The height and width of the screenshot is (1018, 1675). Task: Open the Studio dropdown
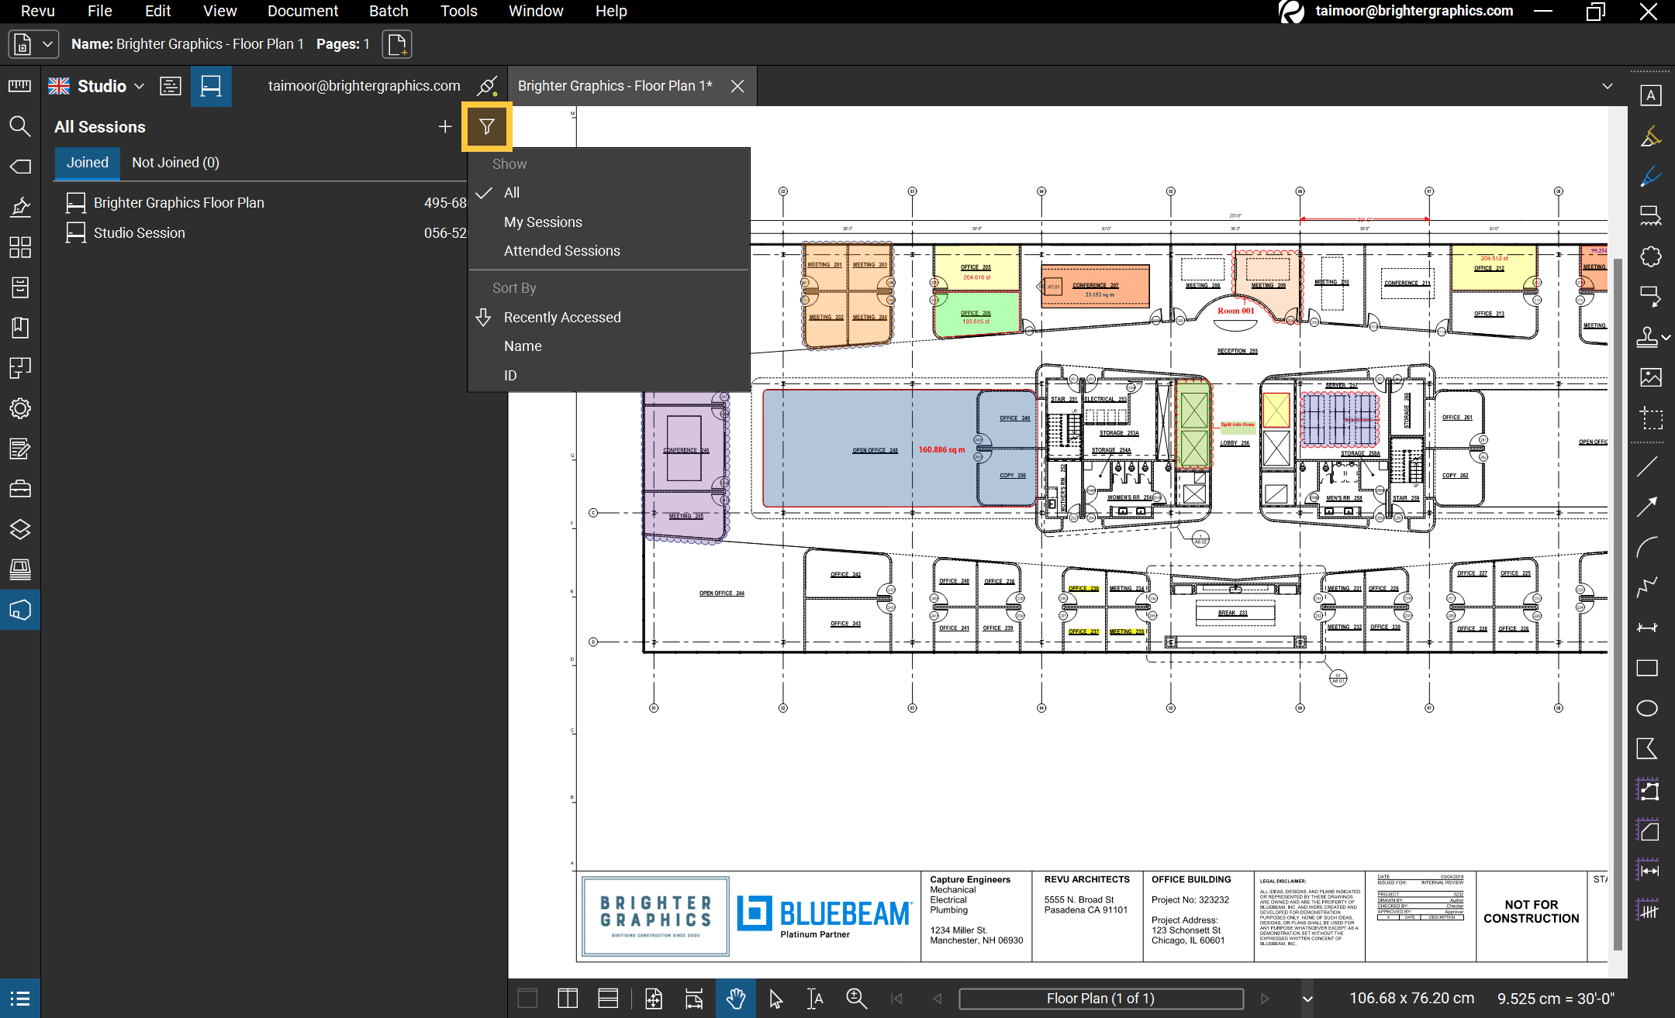(140, 86)
